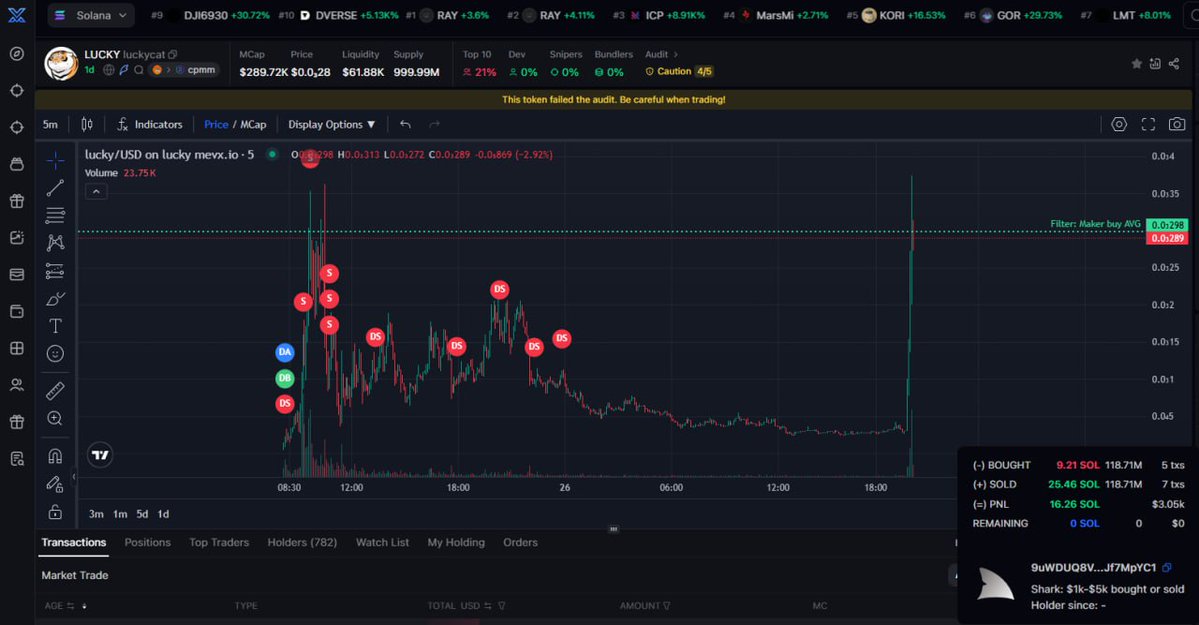The image size is (1199, 625).
Task: Click the Caution 4/5 audit badge
Action: coord(679,71)
